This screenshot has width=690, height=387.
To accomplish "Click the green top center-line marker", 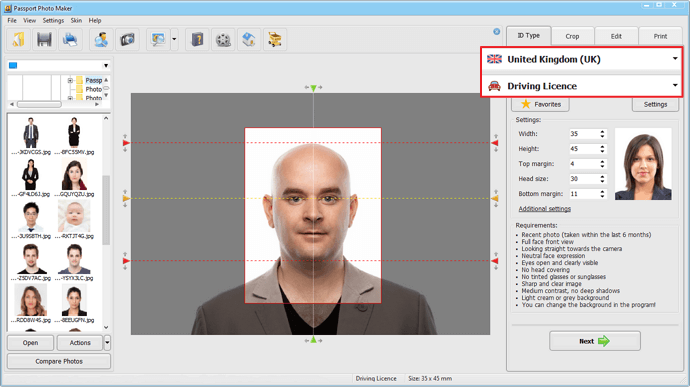I will 313,88.
